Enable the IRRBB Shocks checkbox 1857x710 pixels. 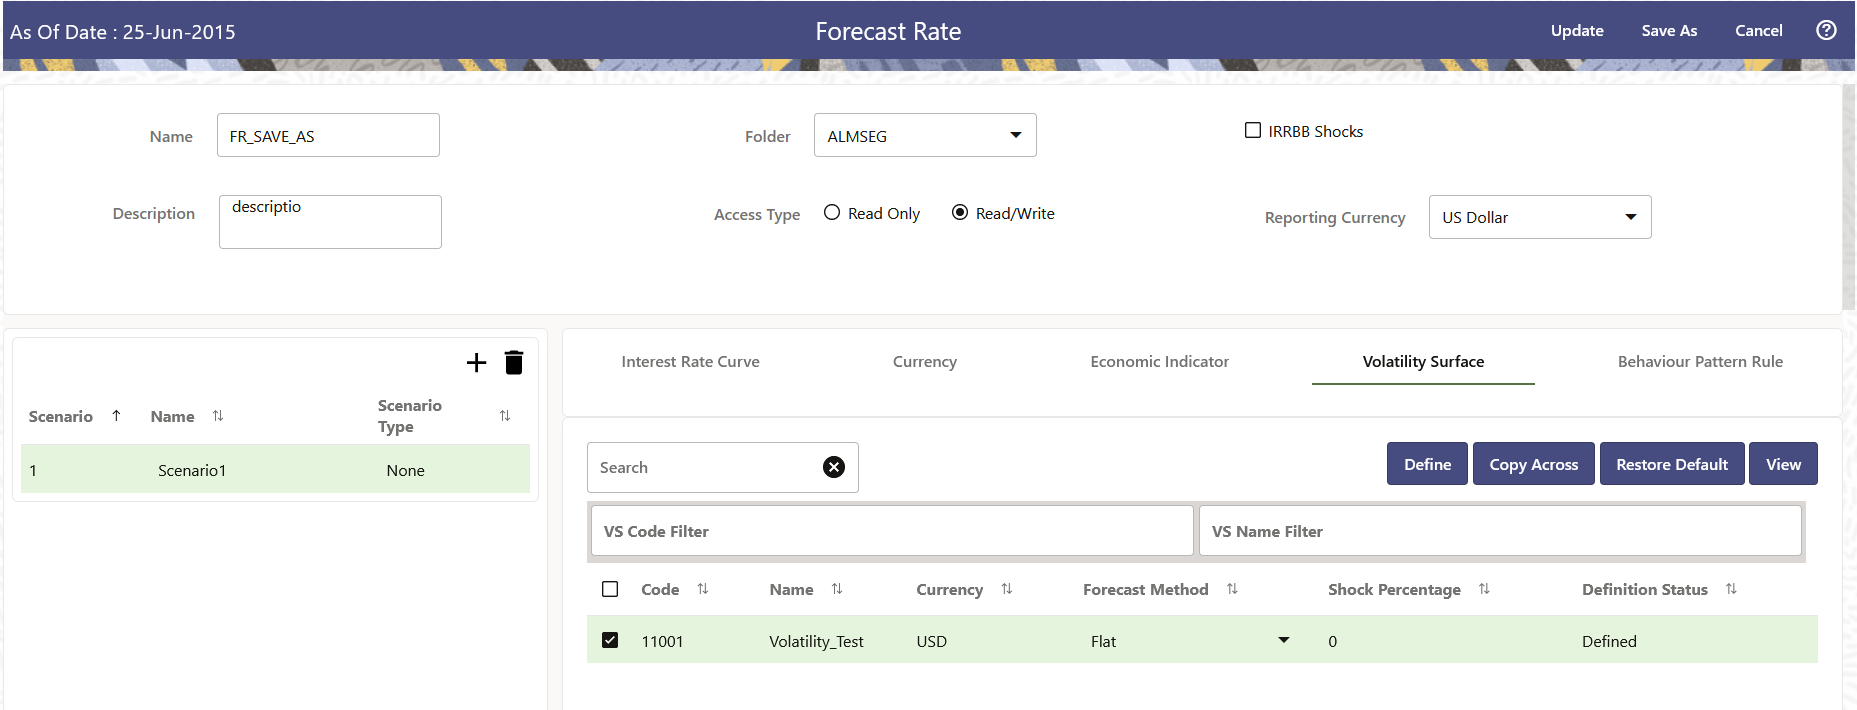point(1252,130)
